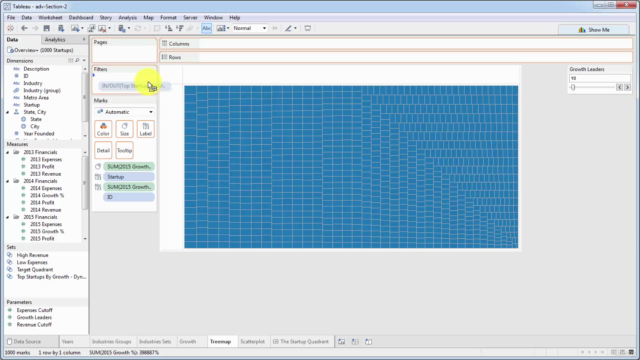Click the highlight pen toolbar icon
640x360 pixels.
[x=288, y=28]
